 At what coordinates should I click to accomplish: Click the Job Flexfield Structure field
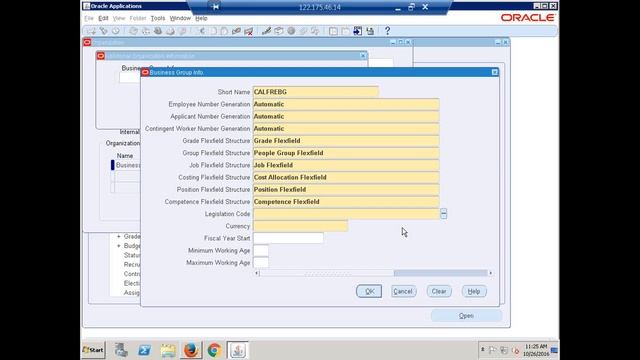(346, 165)
